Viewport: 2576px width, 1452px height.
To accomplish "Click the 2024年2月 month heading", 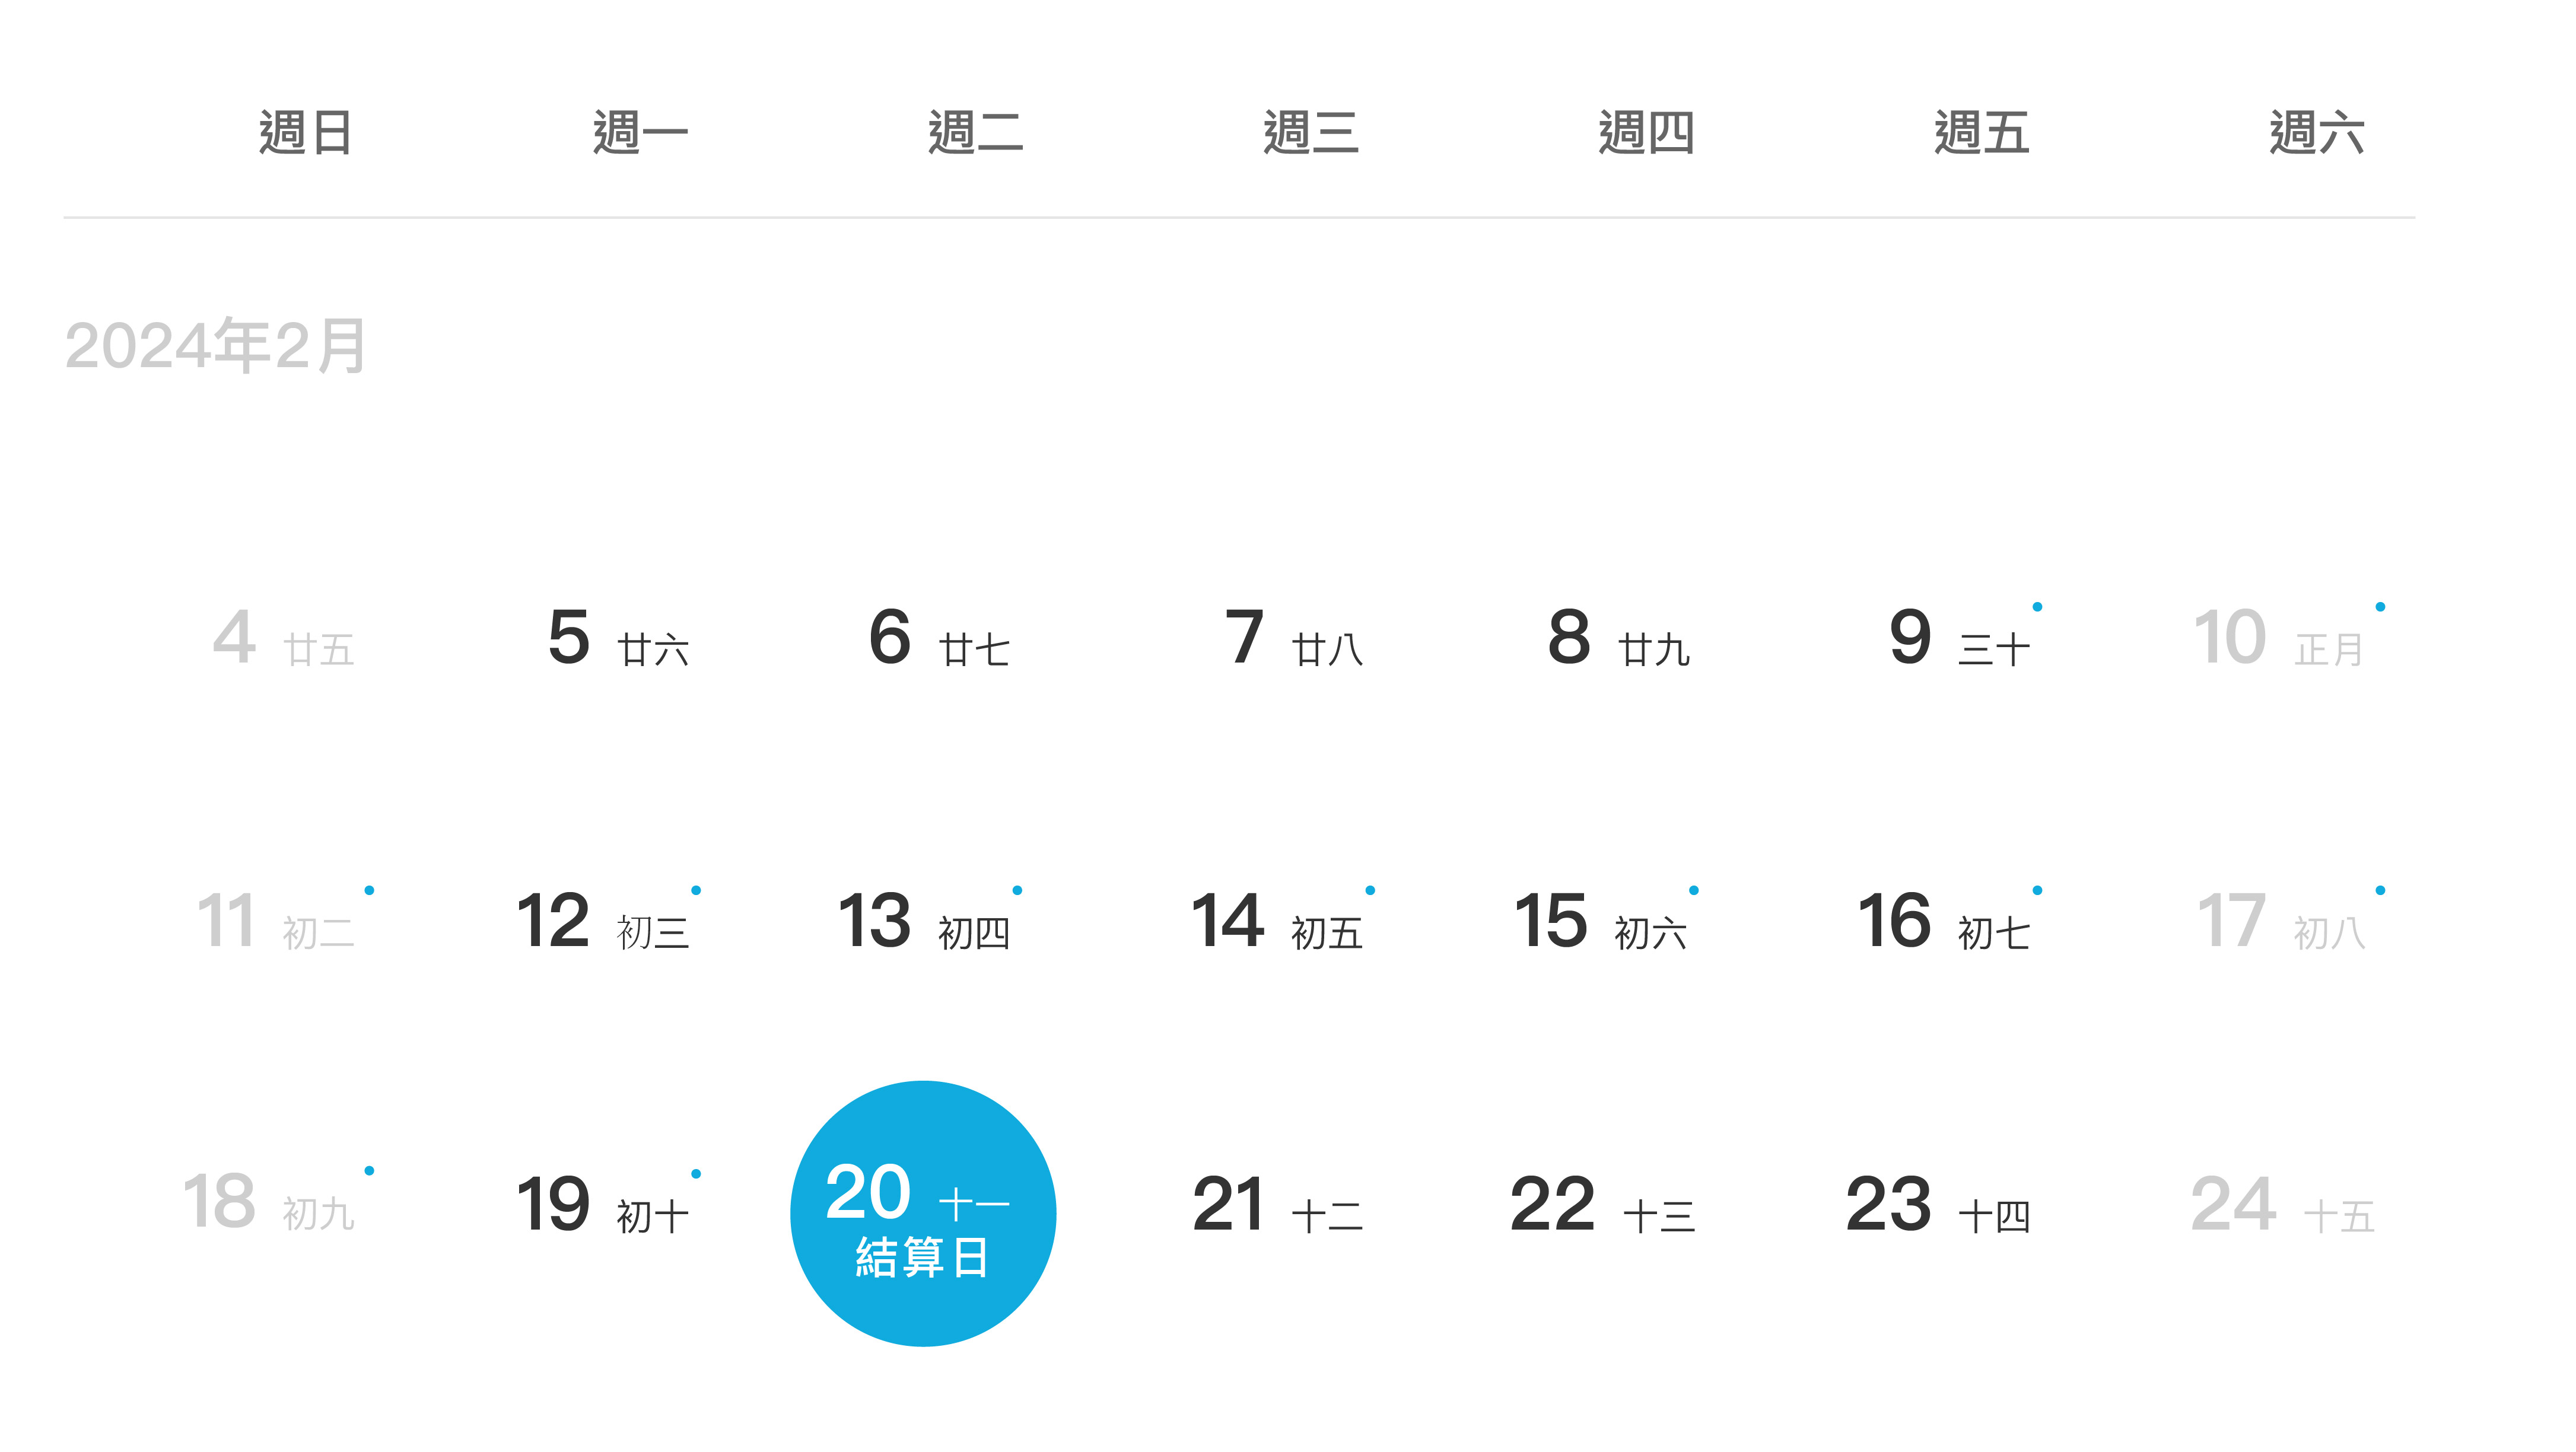I will pyautogui.click(x=215, y=346).
